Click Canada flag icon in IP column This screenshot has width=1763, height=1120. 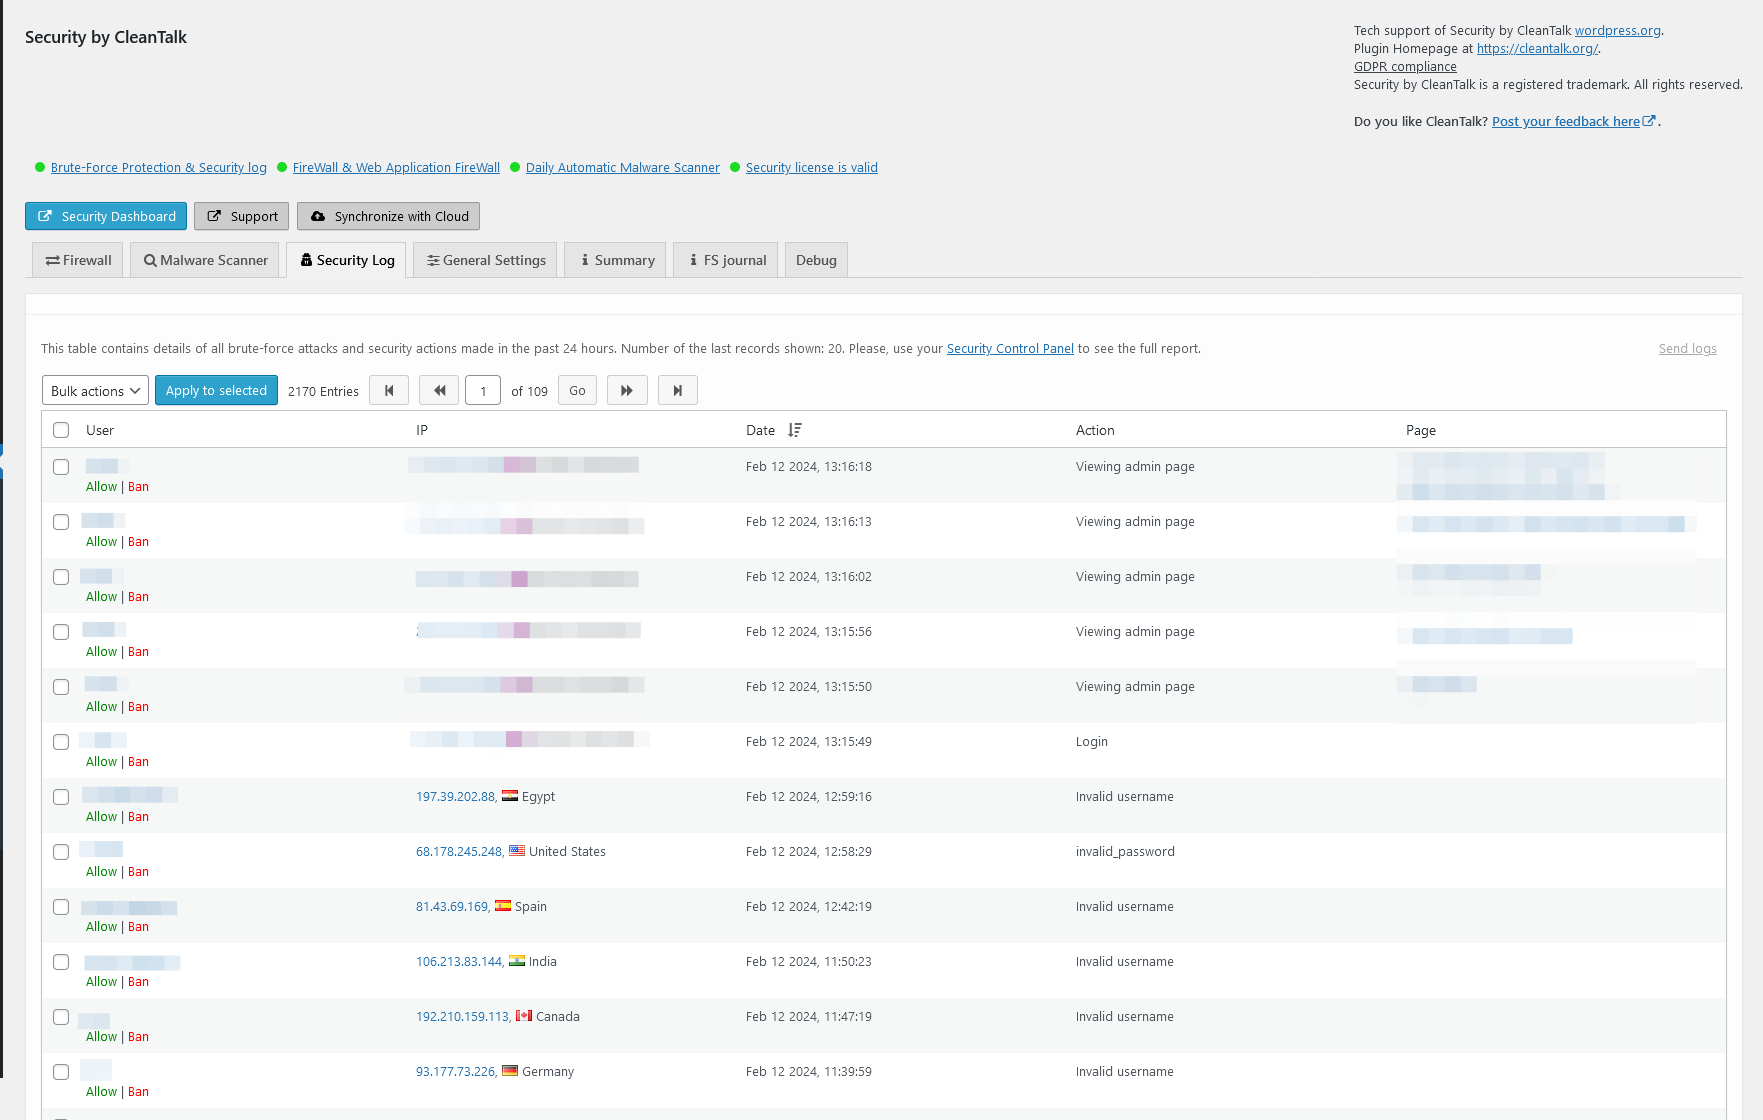524,1016
